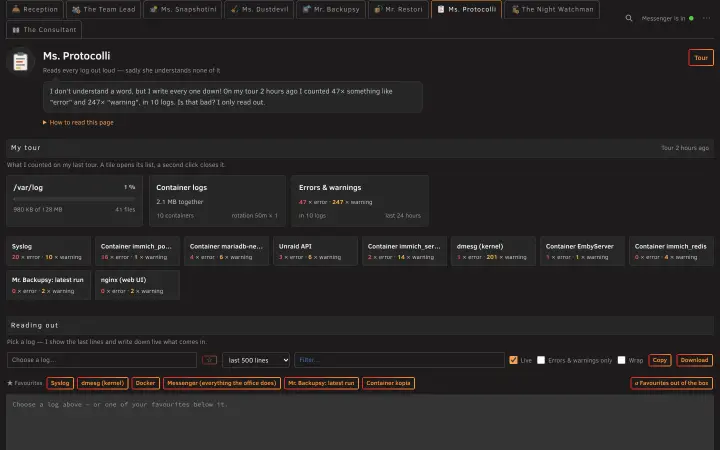Open The Night Watchman tab

tap(552, 9)
